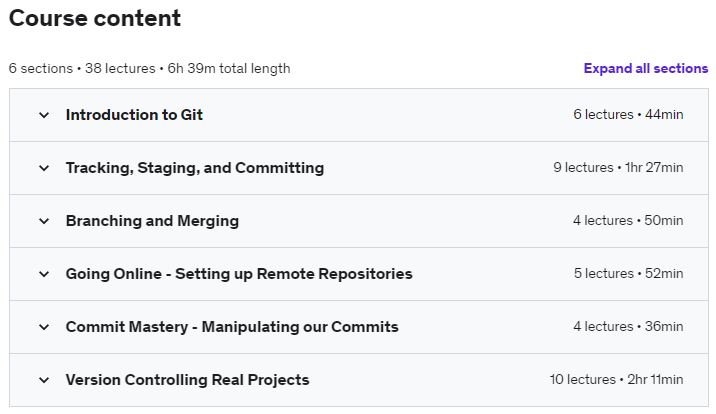Click the 4 lectures • 50min label
Image resolution: width=716 pixels, height=414 pixels.
(x=628, y=221)
